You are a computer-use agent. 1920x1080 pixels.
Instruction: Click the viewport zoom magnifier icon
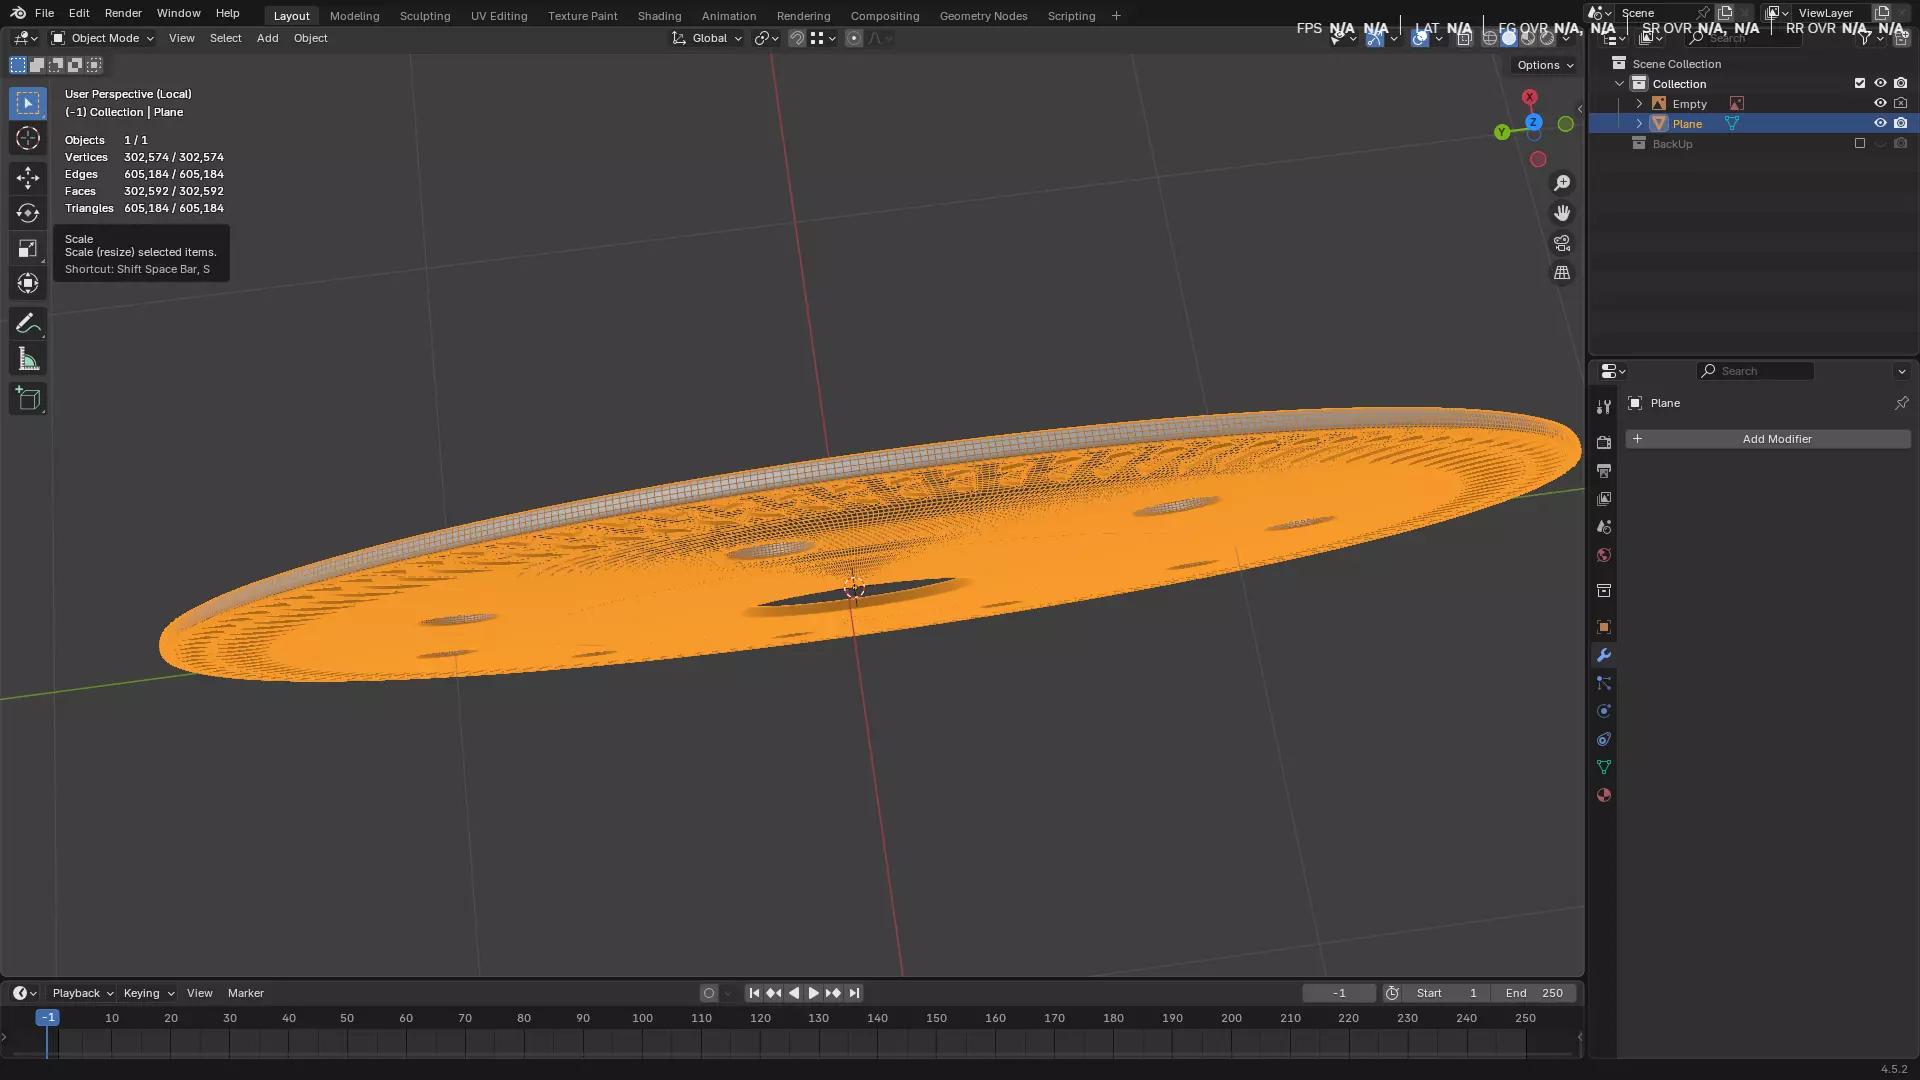tap(1562, 183)
